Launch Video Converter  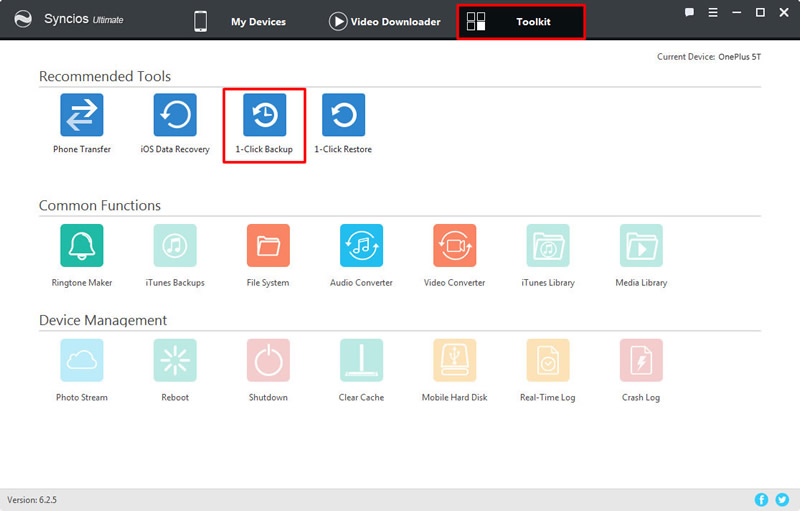tap(455, 245)
